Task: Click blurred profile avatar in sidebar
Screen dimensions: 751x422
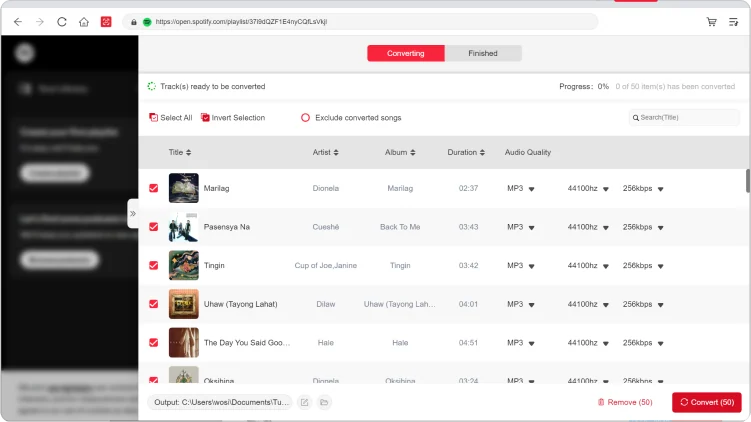Action: (x=24, y=53)
